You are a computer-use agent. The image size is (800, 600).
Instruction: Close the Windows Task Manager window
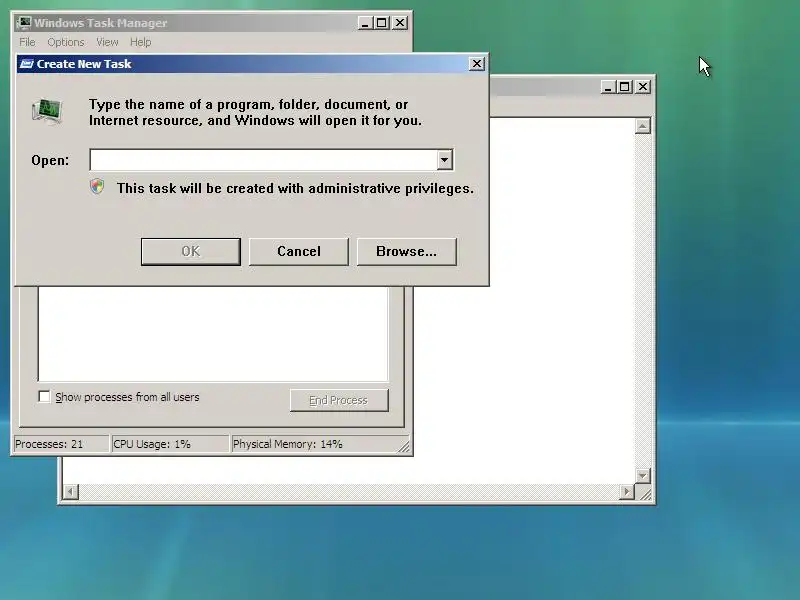pyautogui.click(x=399, y=23)
